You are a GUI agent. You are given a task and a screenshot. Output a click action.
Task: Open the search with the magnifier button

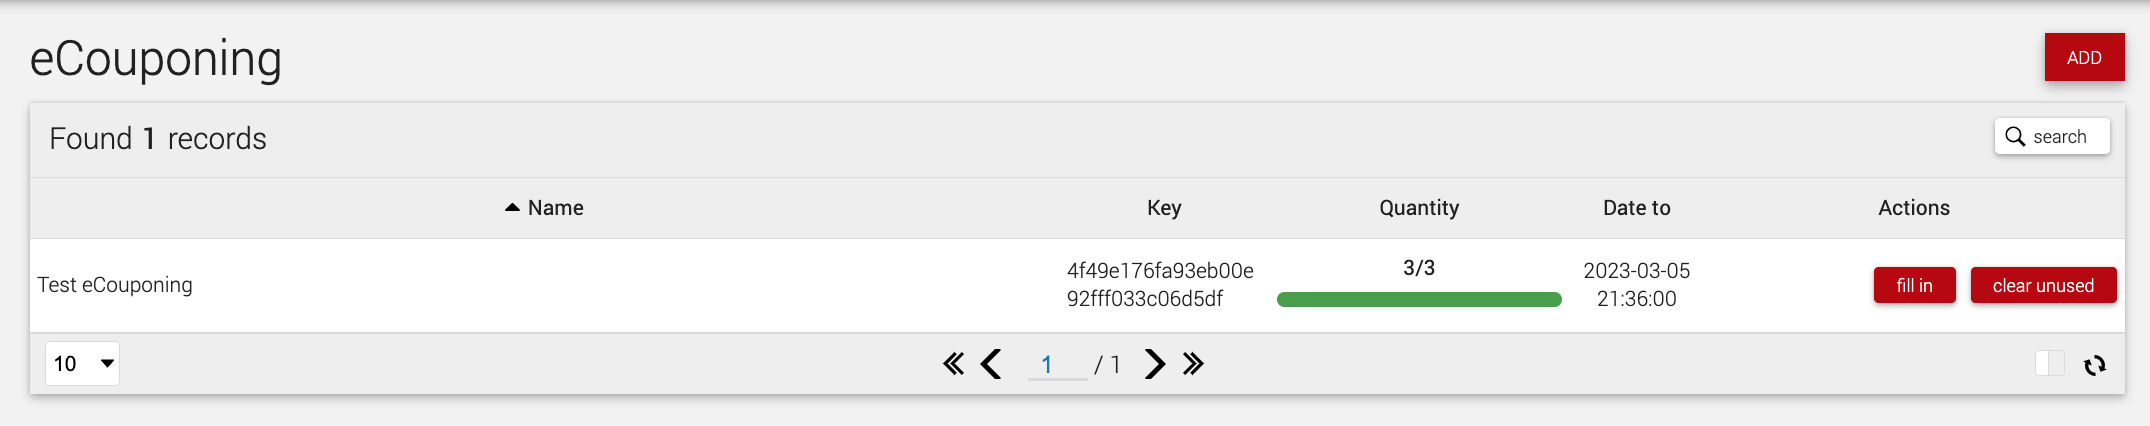(x=2052, y=137)
